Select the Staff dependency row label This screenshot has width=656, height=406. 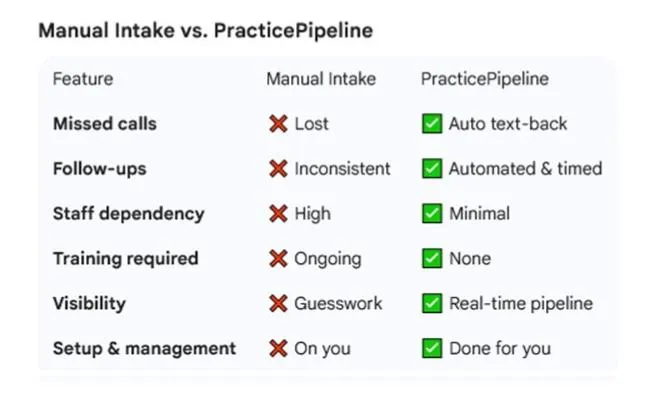click(x=128, y=213)
